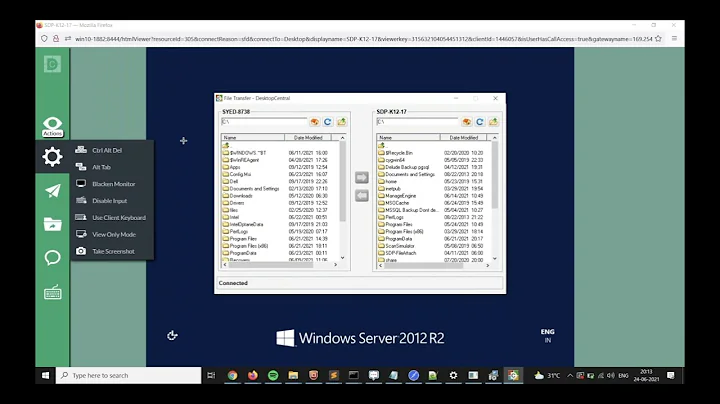
Task: Refresh the SDP-K12-17 file list
Action: (479, 122)
